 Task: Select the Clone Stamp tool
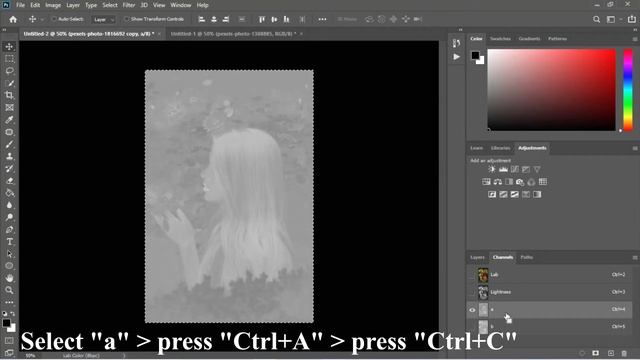[9, 156]
